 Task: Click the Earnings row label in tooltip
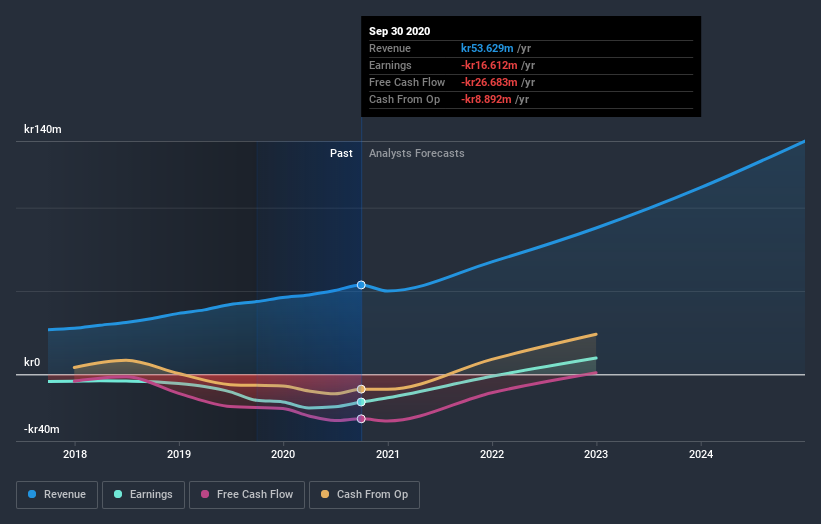390,65
